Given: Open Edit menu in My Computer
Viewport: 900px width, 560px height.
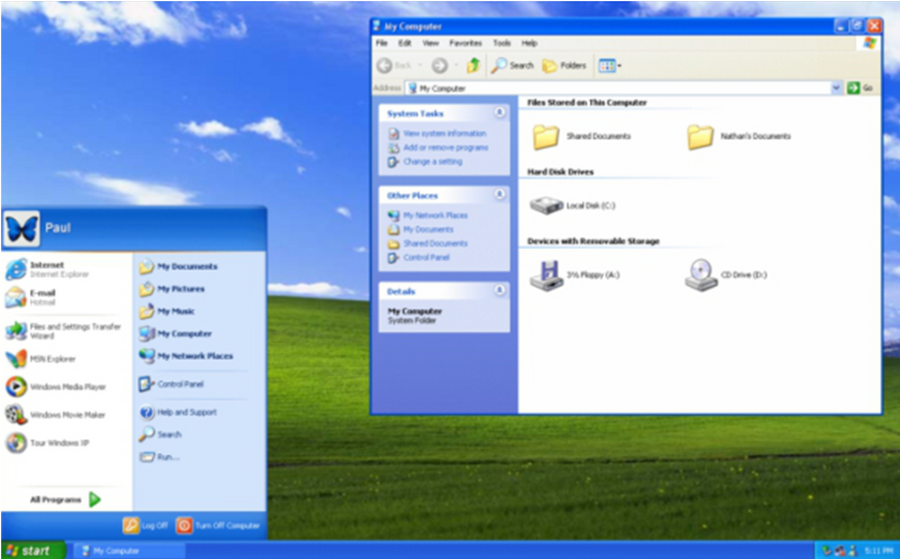Looking at the screenshot, I should [x=405, y=43].
